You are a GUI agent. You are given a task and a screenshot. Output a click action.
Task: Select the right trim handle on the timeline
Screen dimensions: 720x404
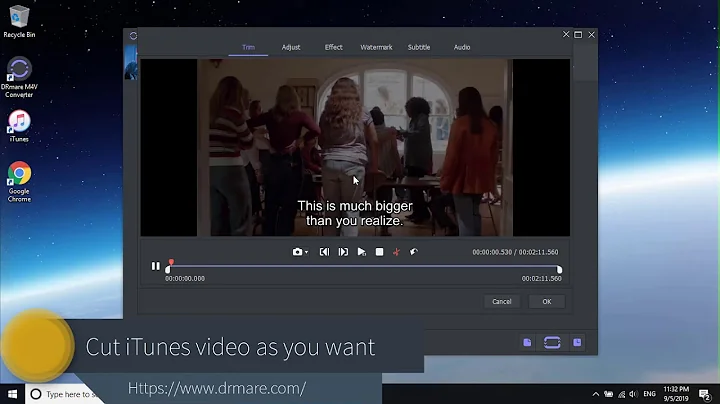[x=559, y=270]
